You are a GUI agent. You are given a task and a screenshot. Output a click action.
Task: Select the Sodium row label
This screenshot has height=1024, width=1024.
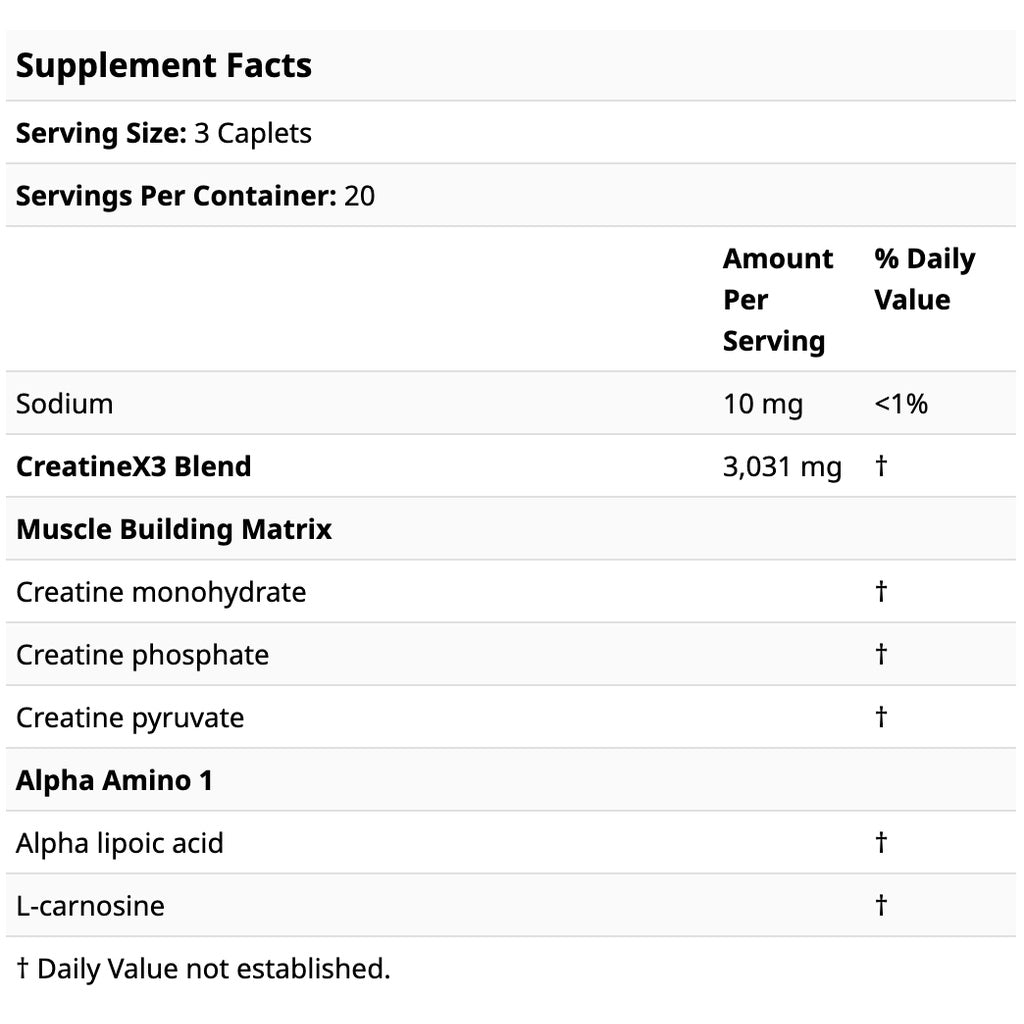(x=65, y=404)
